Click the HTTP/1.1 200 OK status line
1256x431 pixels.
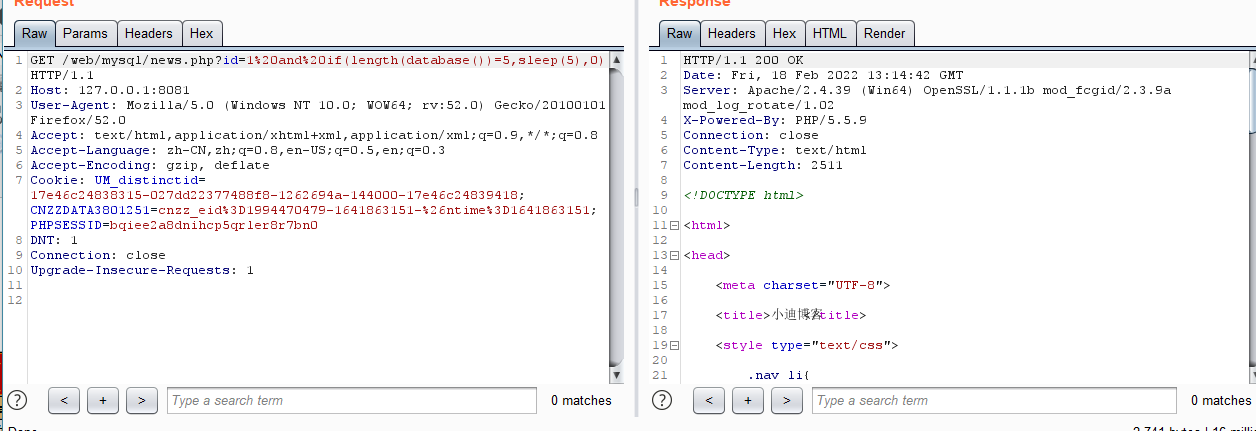click(x=743, y=60)
